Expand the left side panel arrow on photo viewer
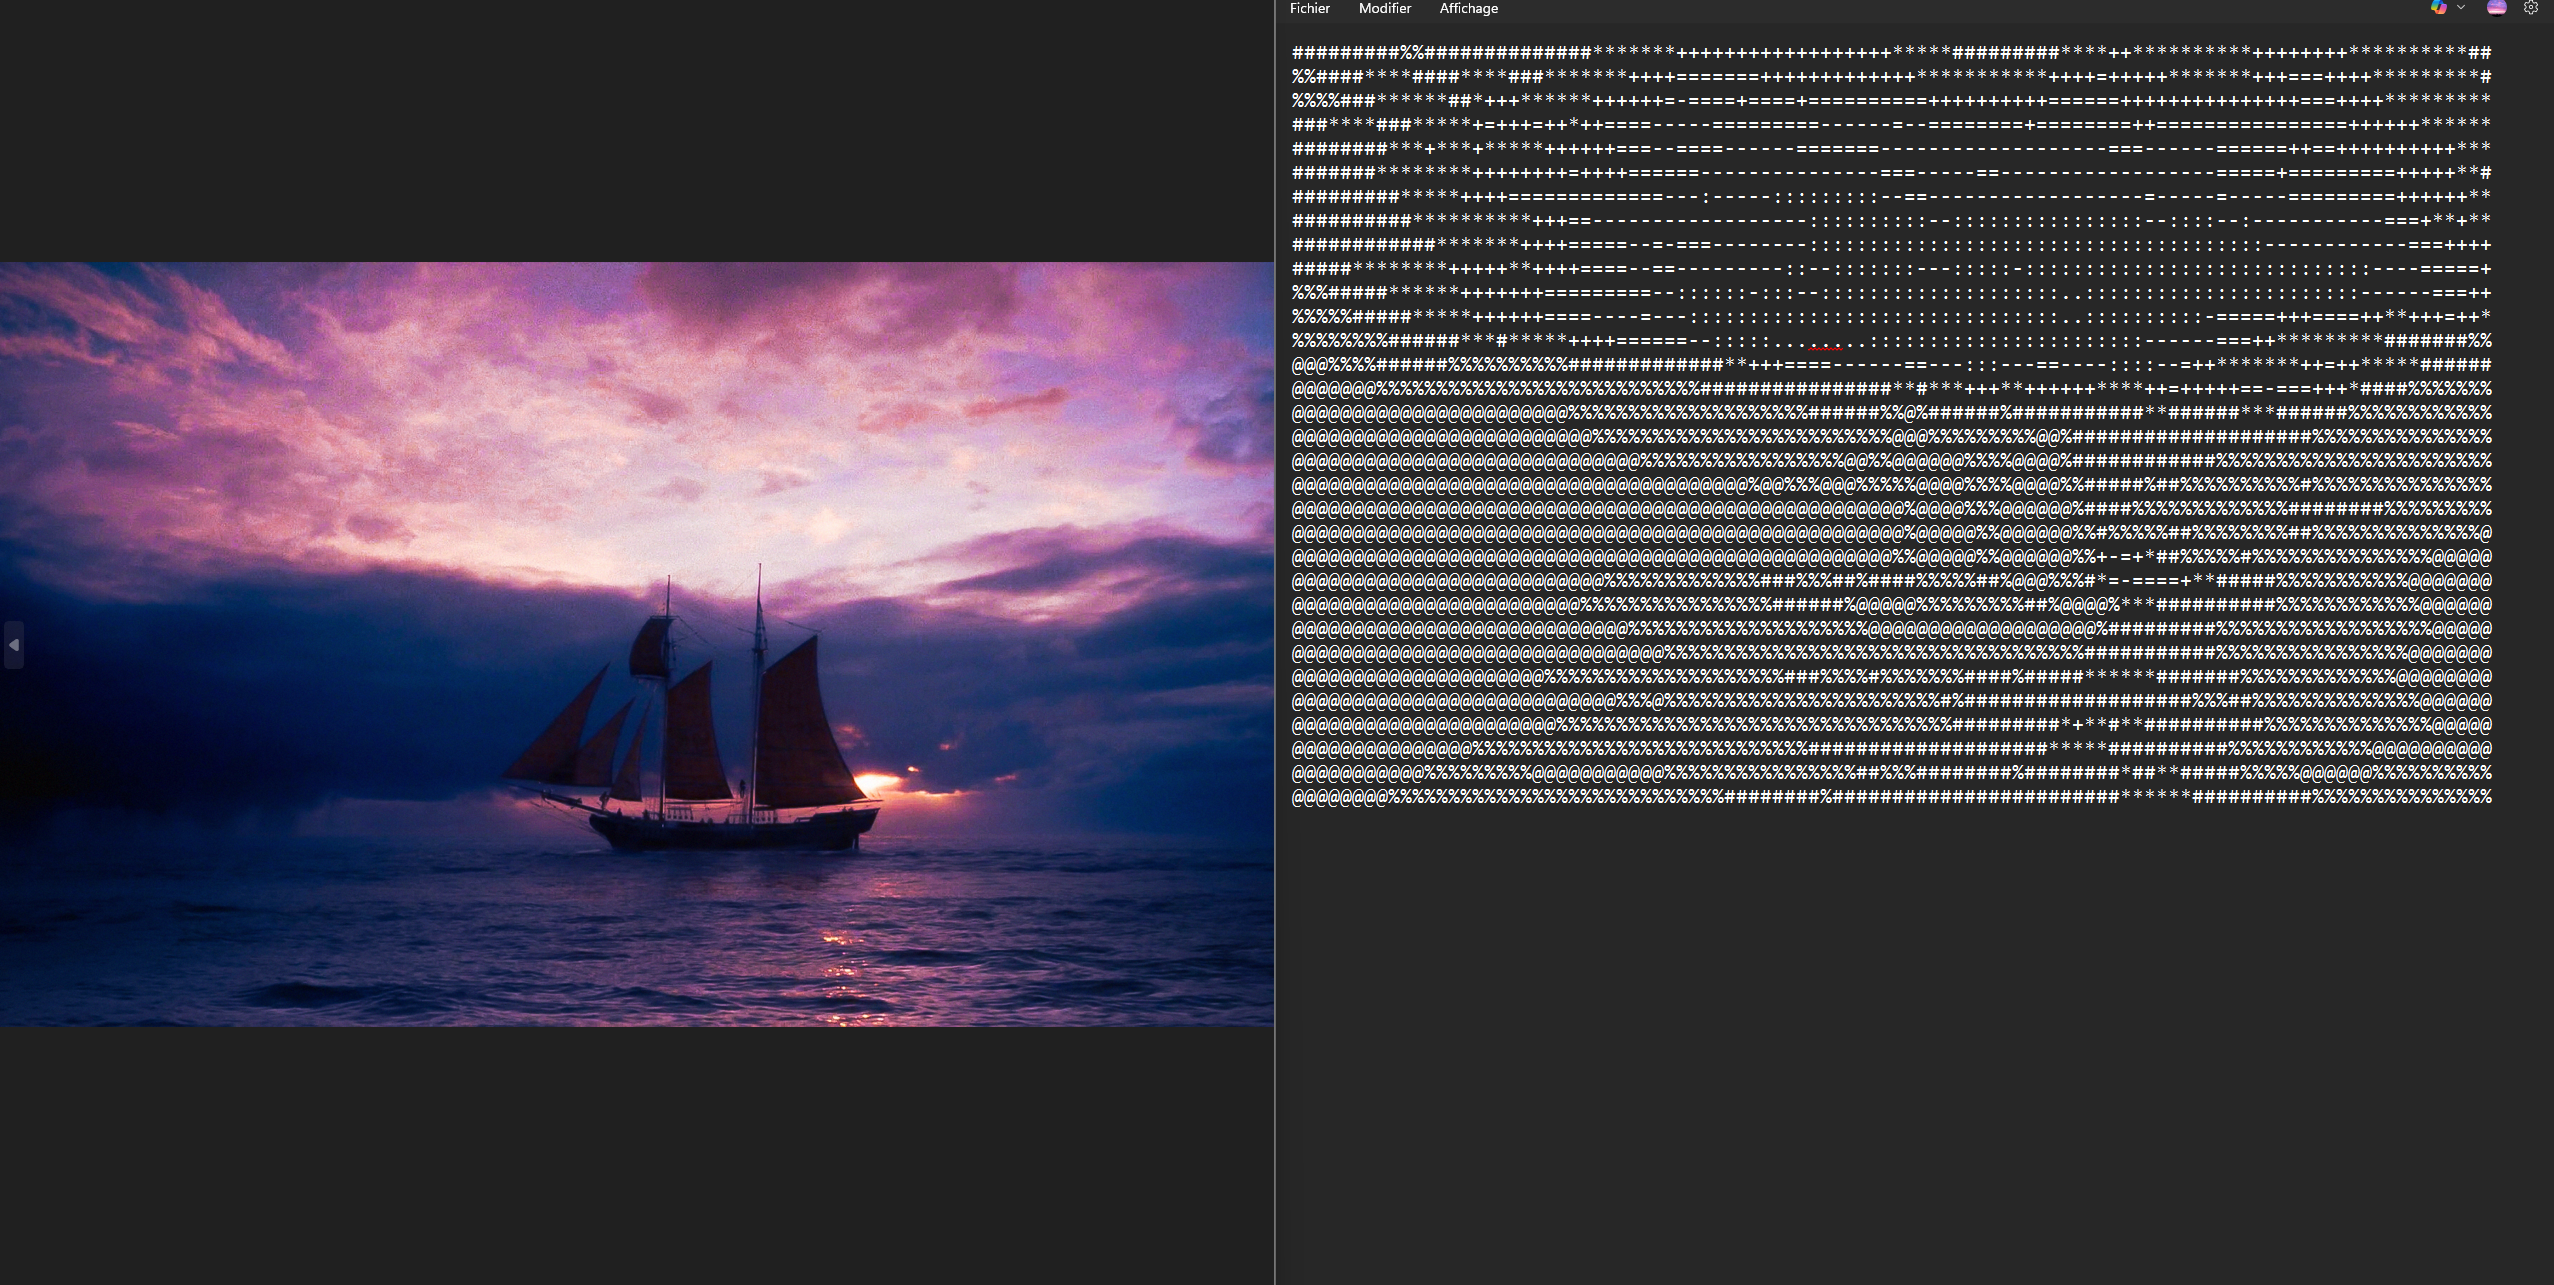This screenshot has height=1285, width=2554. point(13,645)
